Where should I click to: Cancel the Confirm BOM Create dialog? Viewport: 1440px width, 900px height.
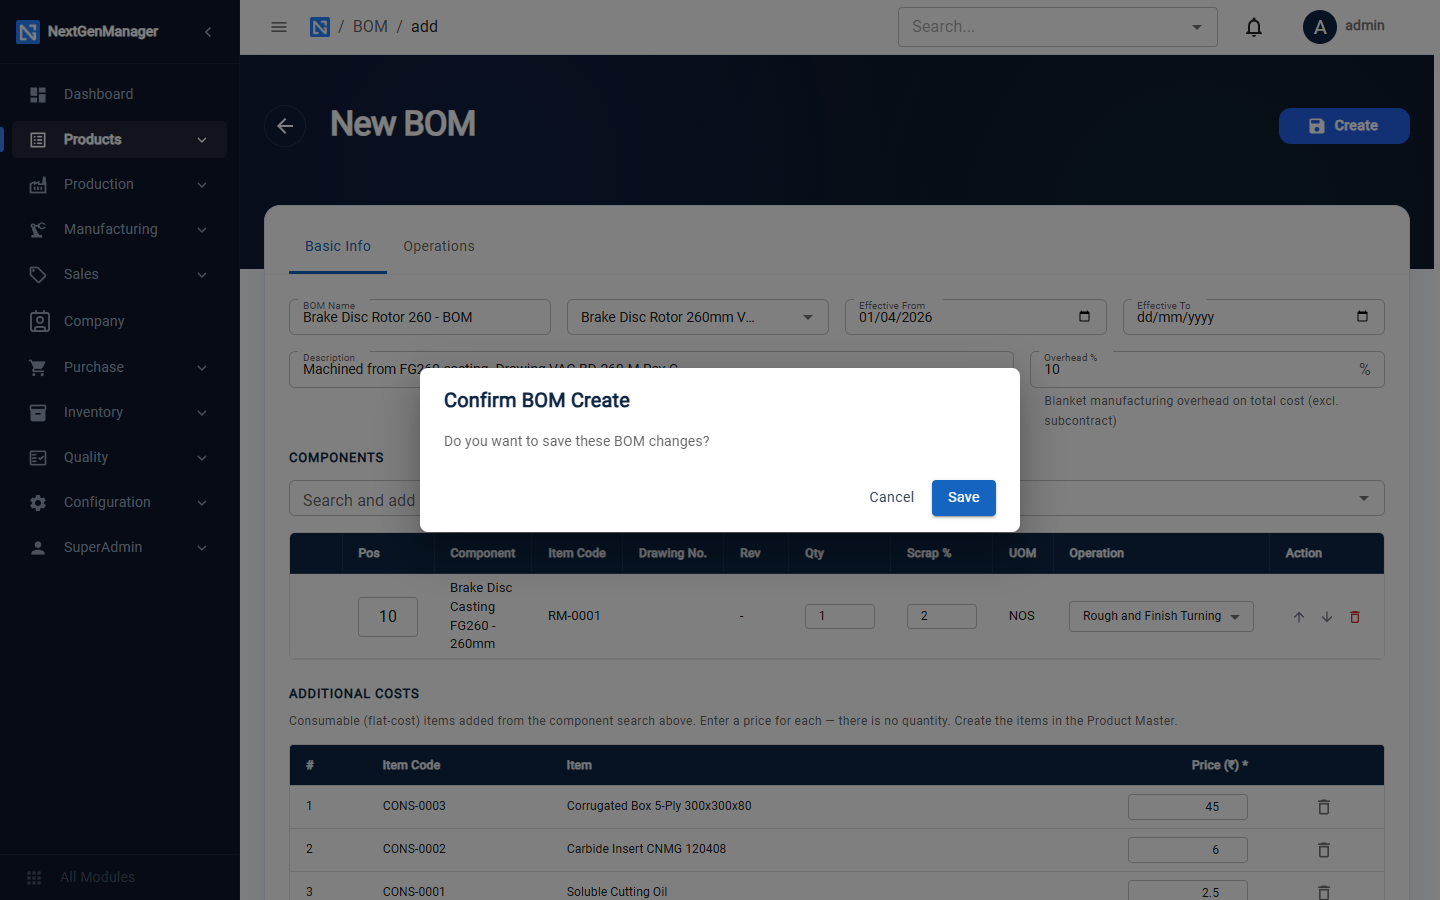click(892, 498)
